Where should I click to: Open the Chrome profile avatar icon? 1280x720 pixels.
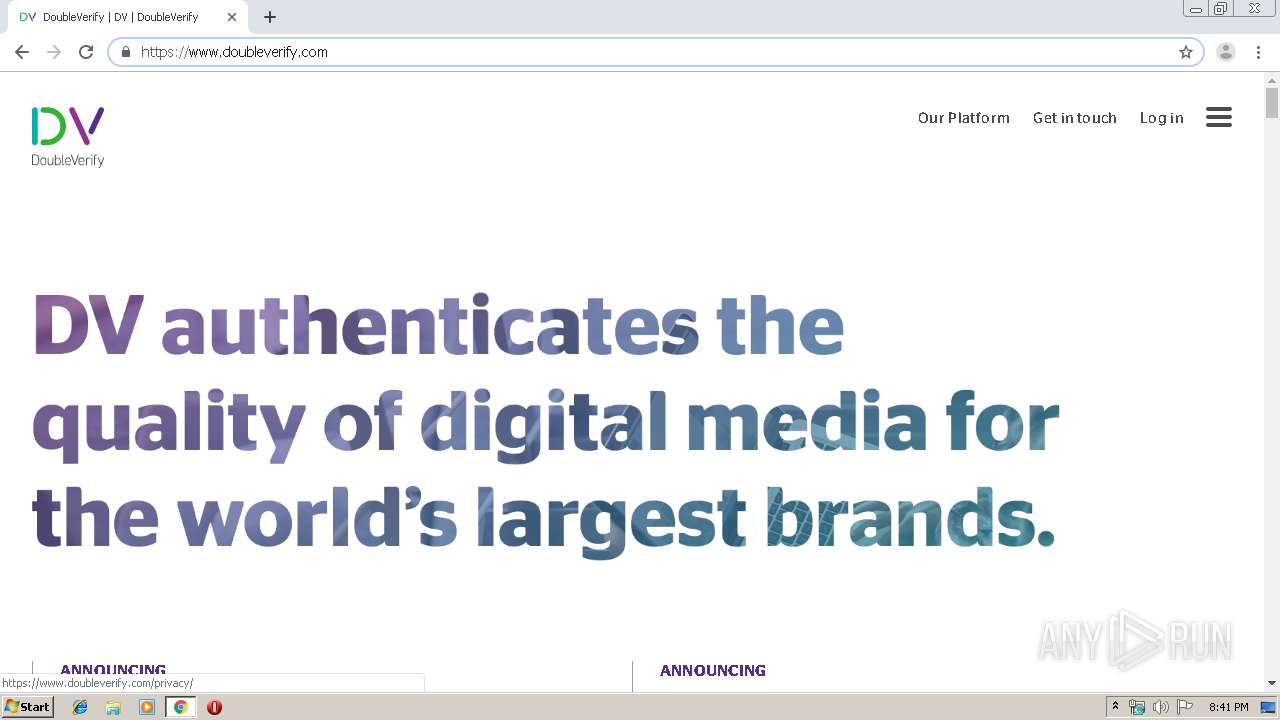(1226, 52)
